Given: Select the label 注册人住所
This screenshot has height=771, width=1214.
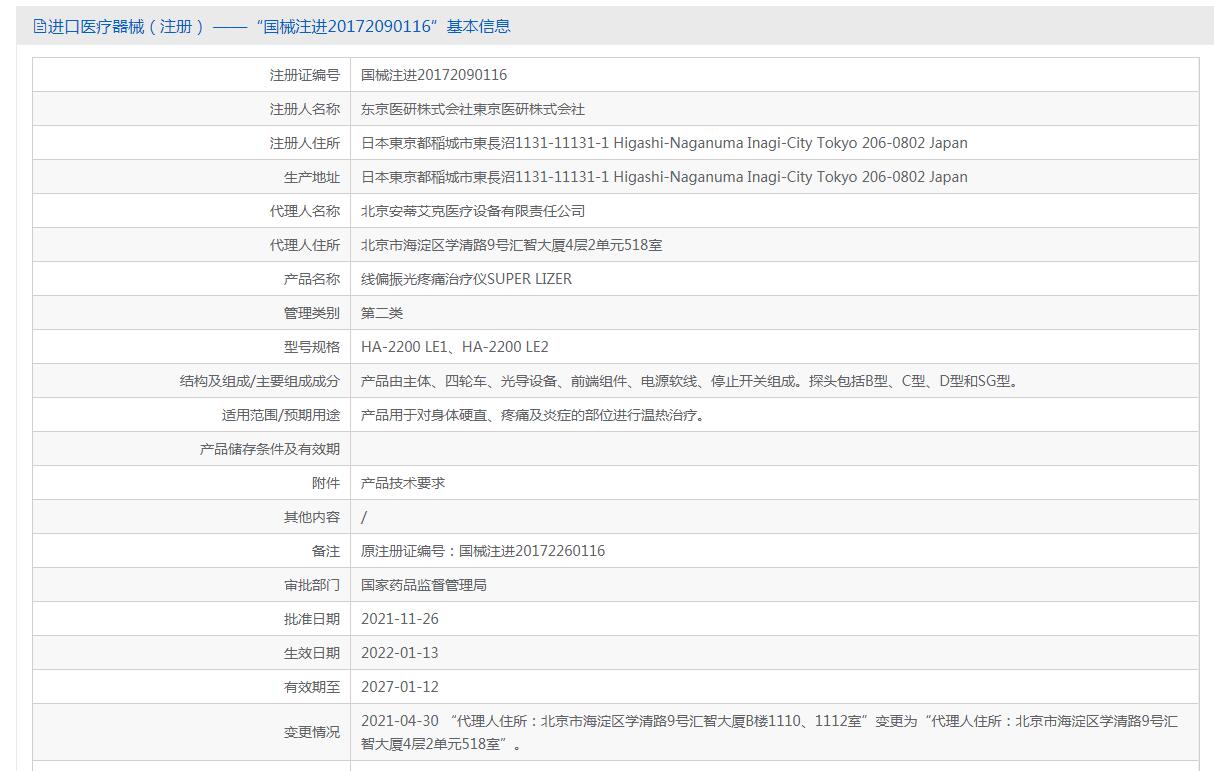Looking at the screenshot, I should 304,143.
